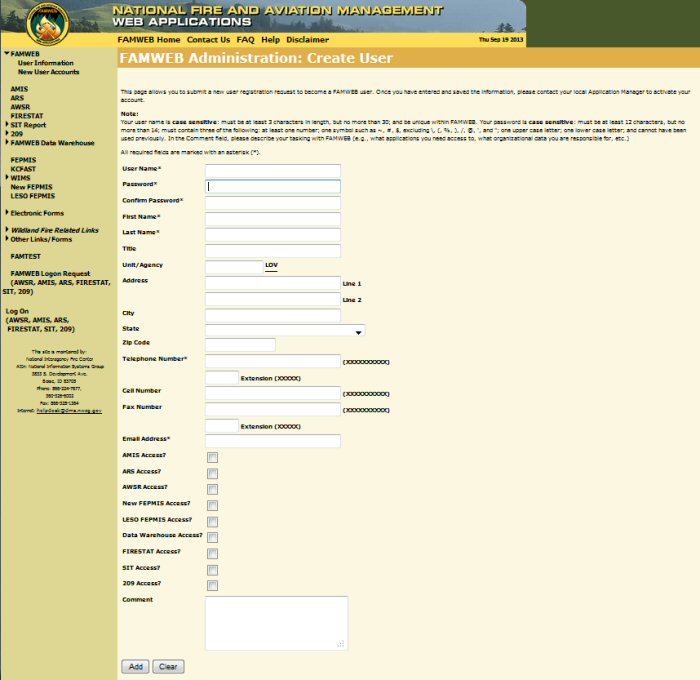Screen dimensions: 700x680
Task: Expand the SIT Report menu arrow
Action: [x=7, y=124]
